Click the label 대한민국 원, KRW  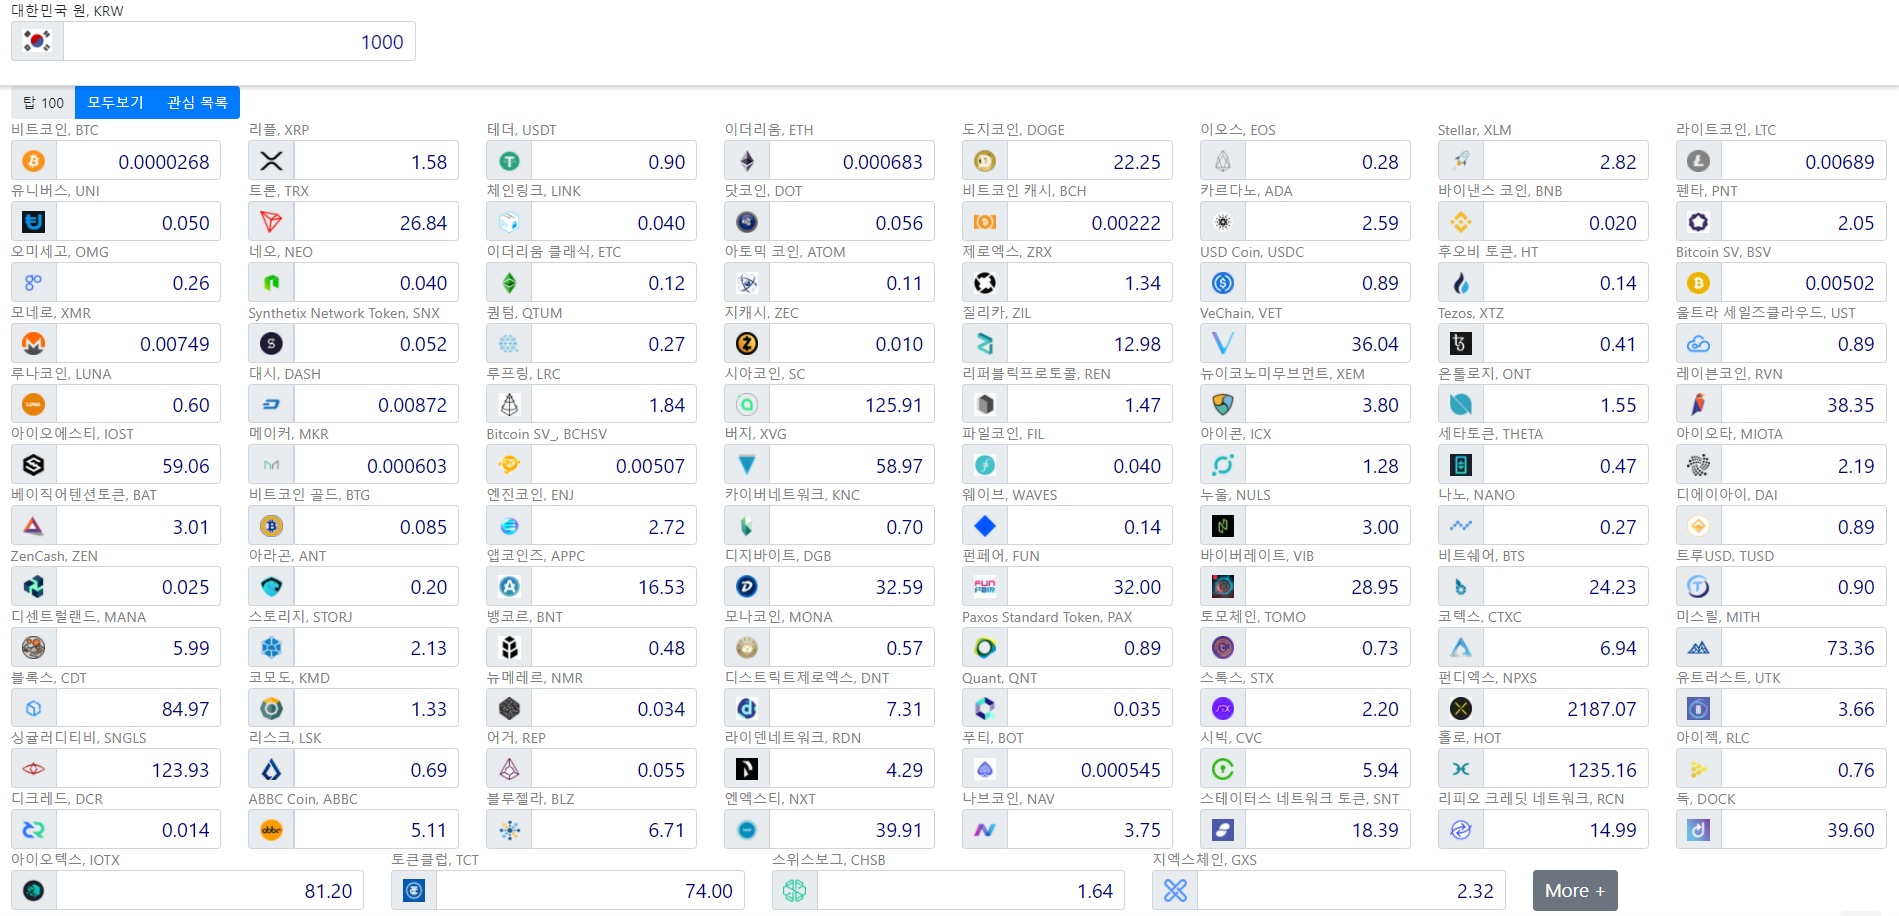67,11
